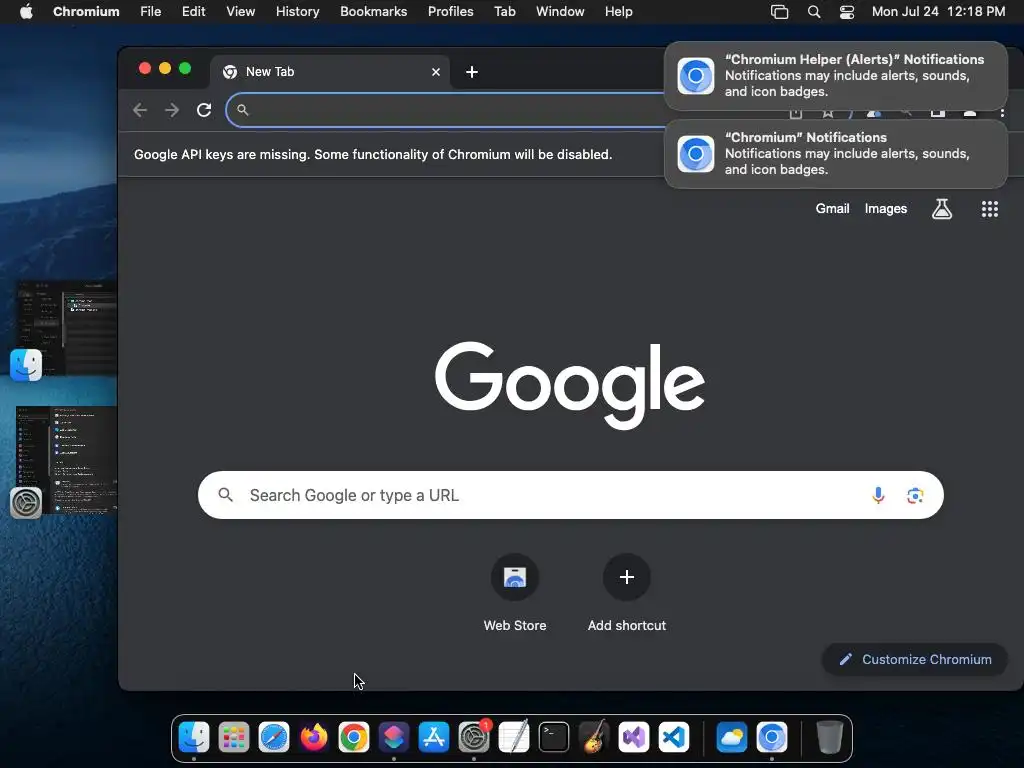
Task: Open System Settings from the Dock
Action: [473, 738]
